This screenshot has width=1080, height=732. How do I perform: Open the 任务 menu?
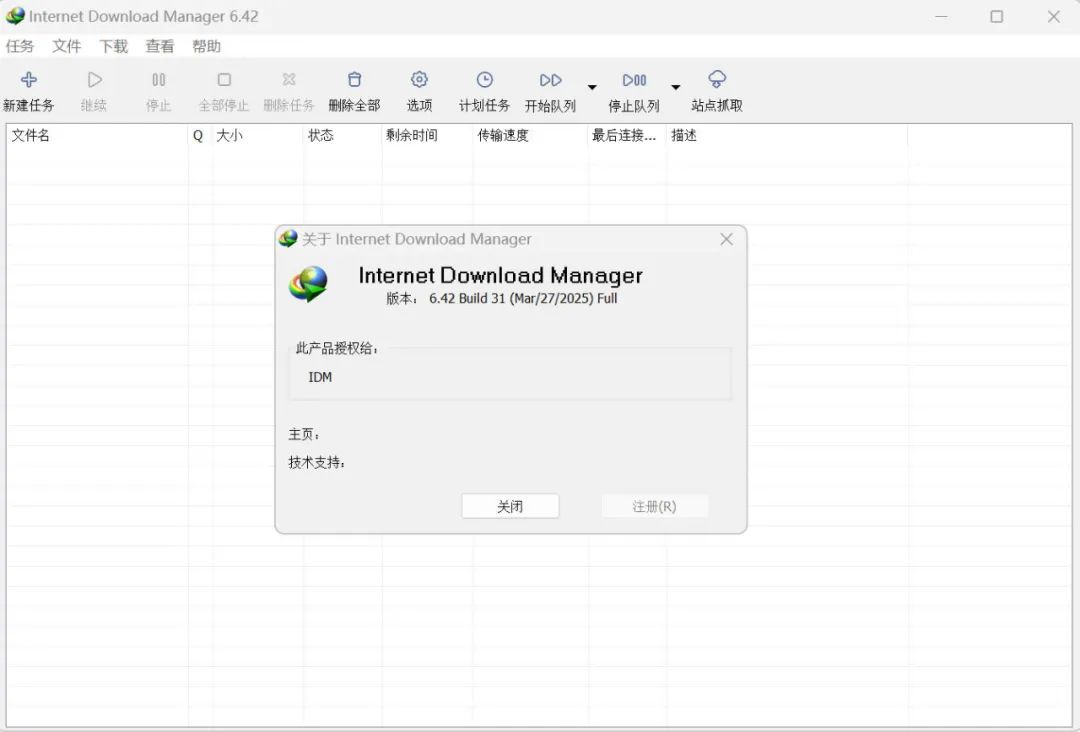tap(19, 46)
